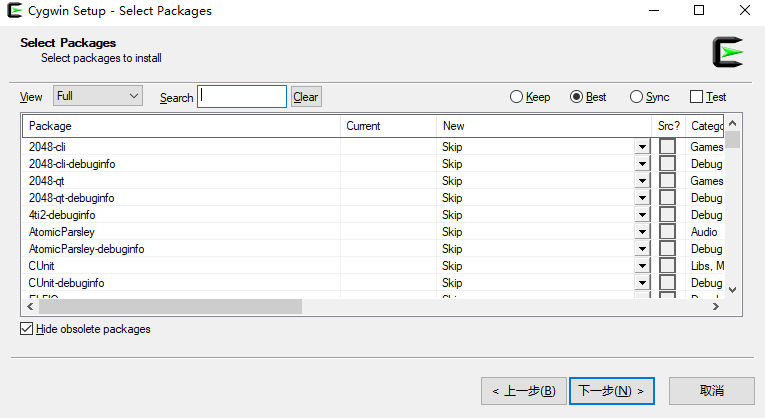Select the 2048-cli-debuginfo package name
Screen dimensions: 765x418
[72, 164]
